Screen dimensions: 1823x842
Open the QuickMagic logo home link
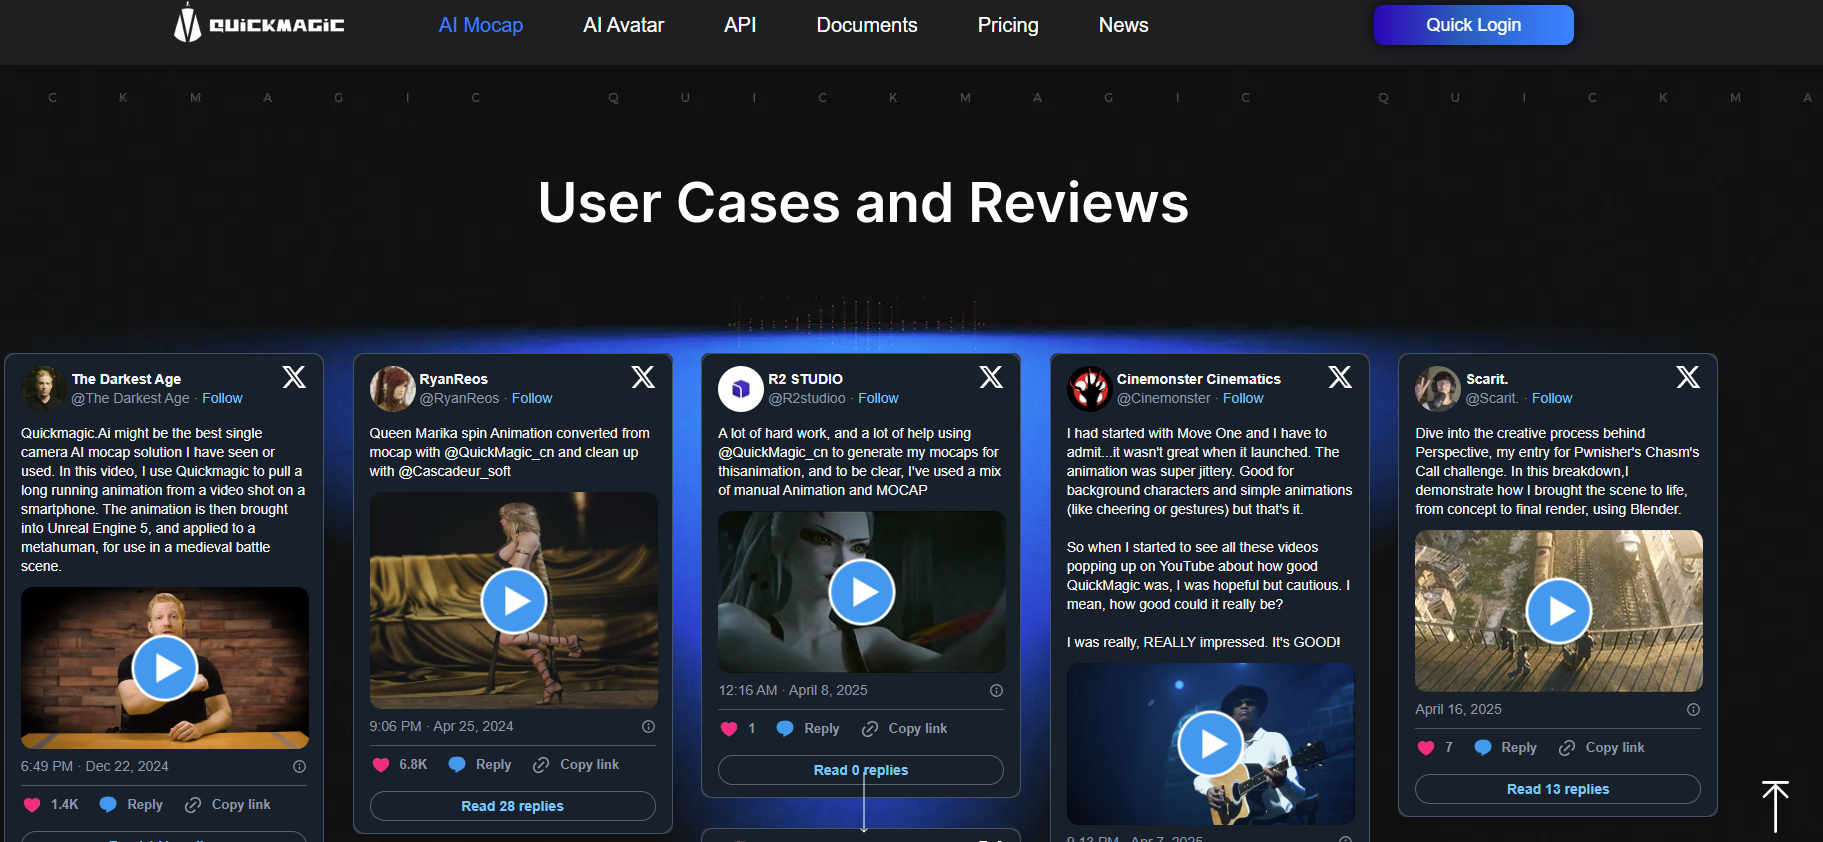[259, 24]
